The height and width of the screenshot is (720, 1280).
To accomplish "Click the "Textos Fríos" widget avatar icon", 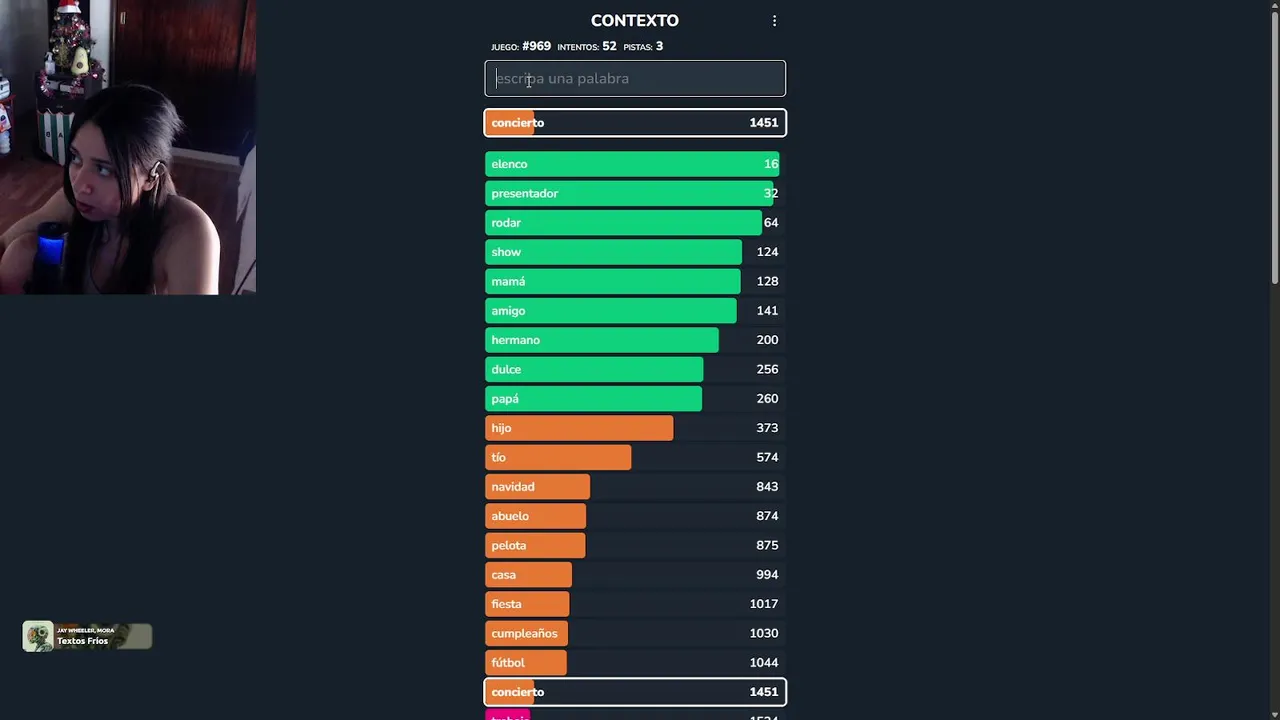I will 38,637.
